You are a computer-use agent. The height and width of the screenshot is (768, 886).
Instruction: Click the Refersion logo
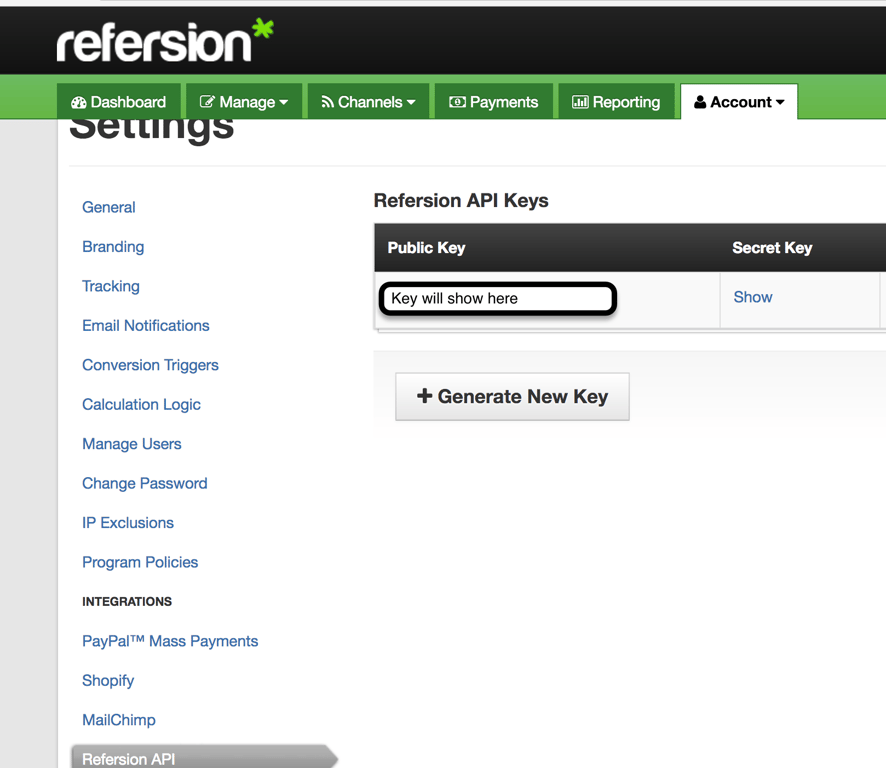(164, 42)
